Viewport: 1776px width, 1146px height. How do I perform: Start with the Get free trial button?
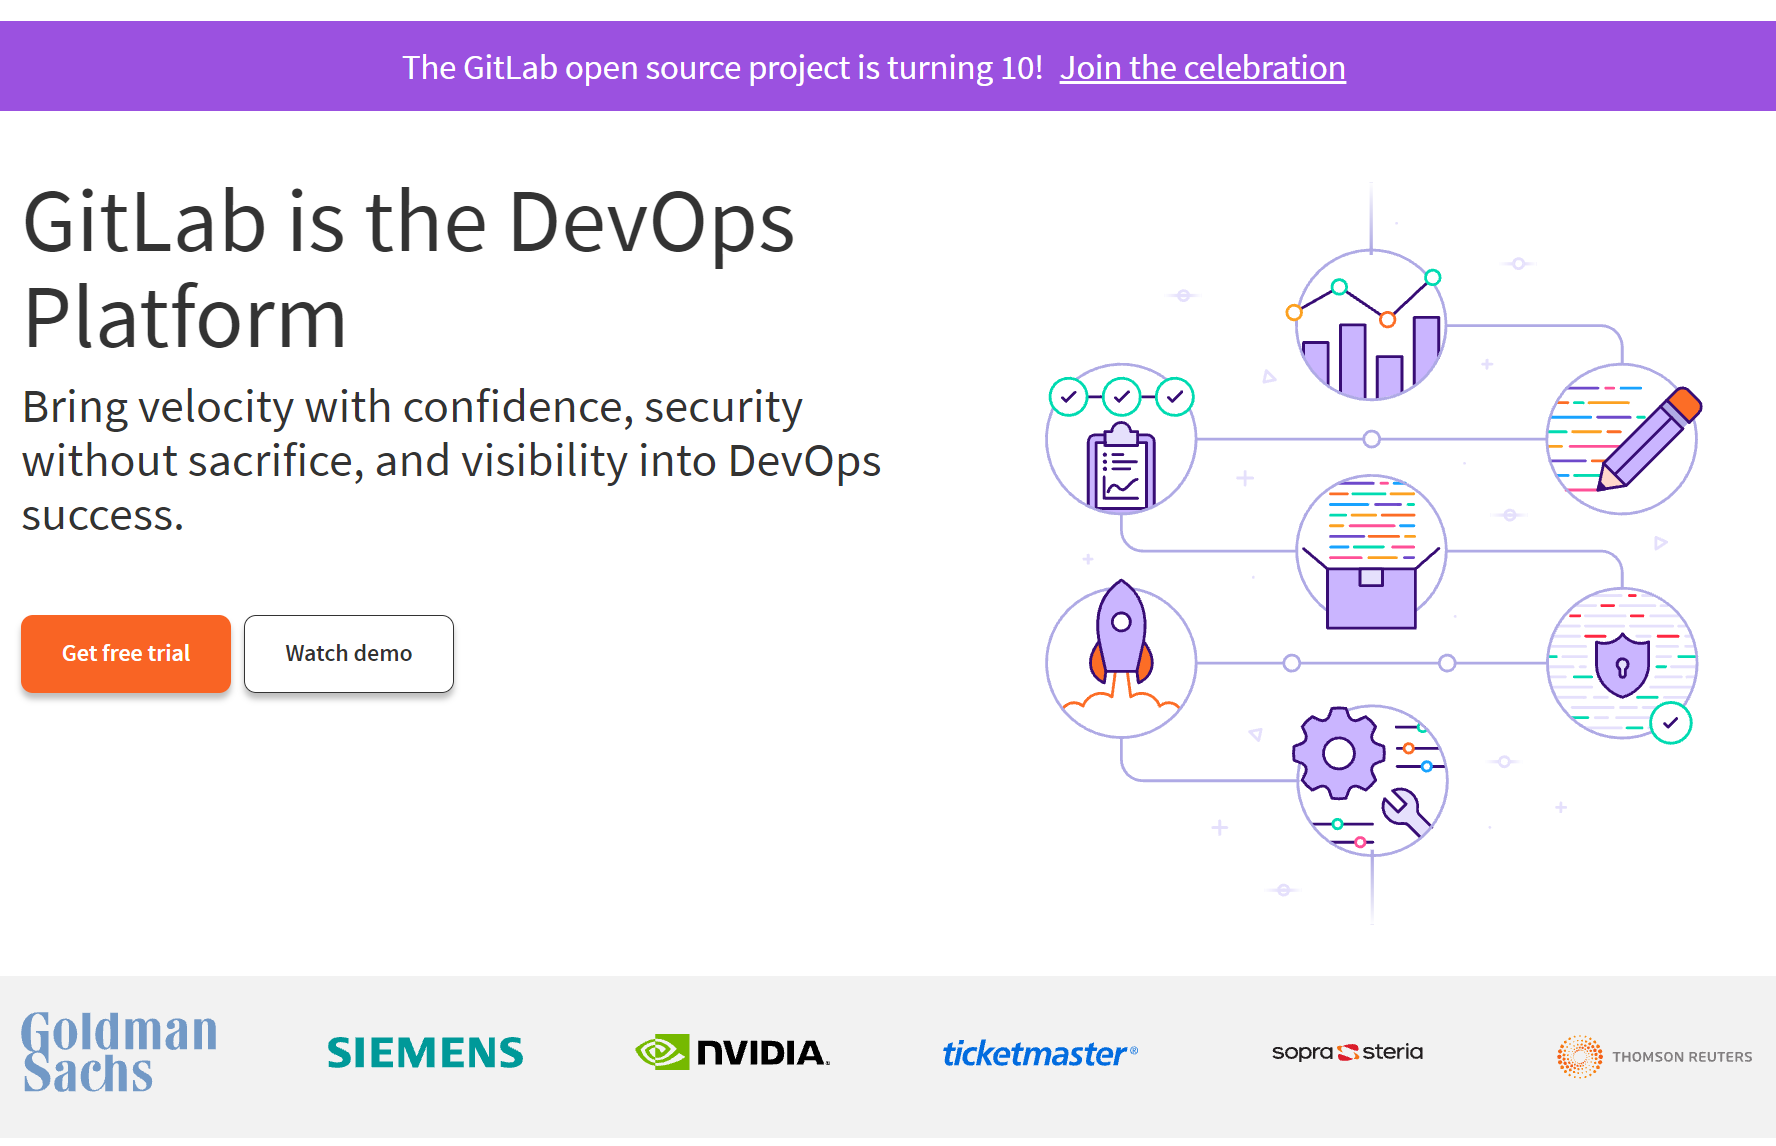[x=126, y=653]
